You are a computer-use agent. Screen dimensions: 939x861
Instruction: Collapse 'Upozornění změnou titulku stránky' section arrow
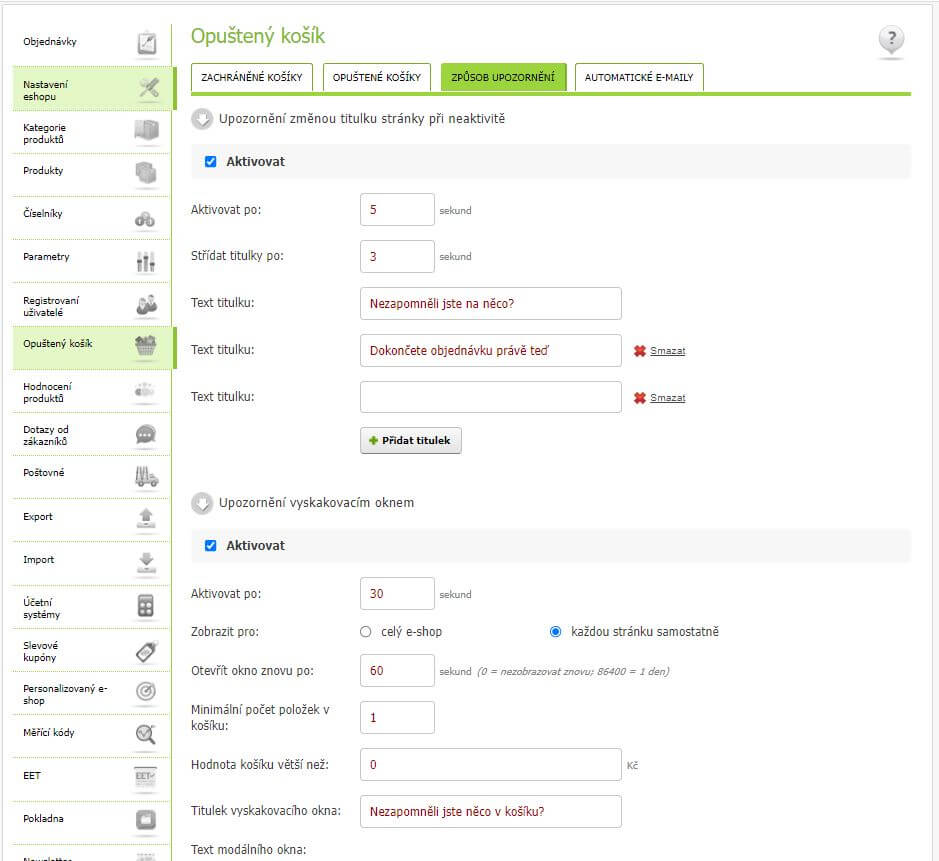pos(202,119)
